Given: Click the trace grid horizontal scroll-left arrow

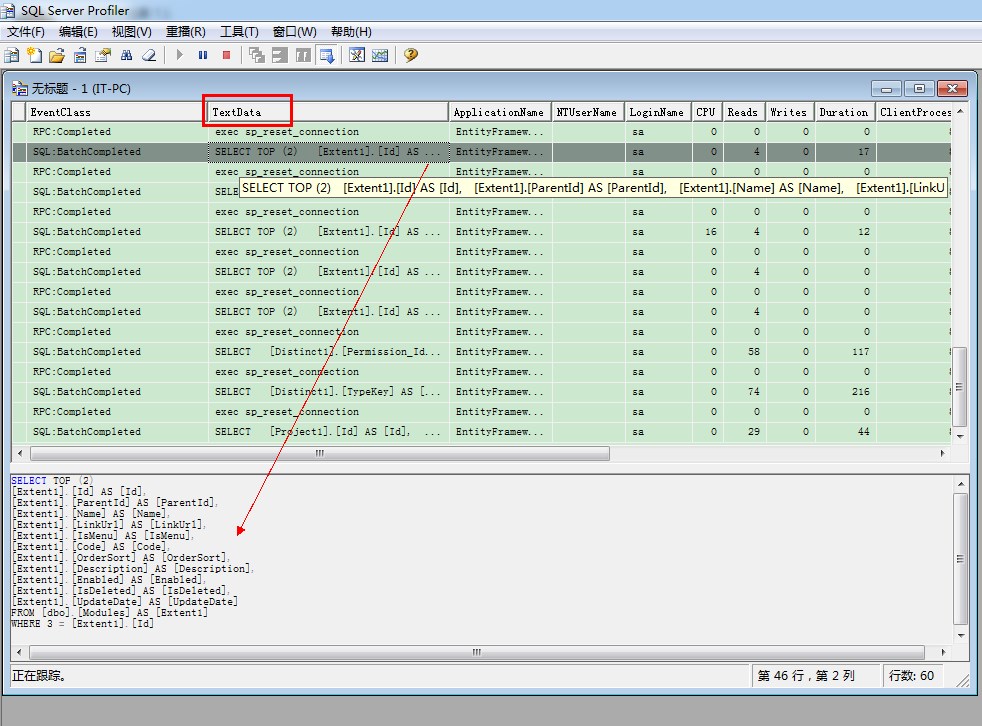Looking at the screenshot, I should pos(20,453).
